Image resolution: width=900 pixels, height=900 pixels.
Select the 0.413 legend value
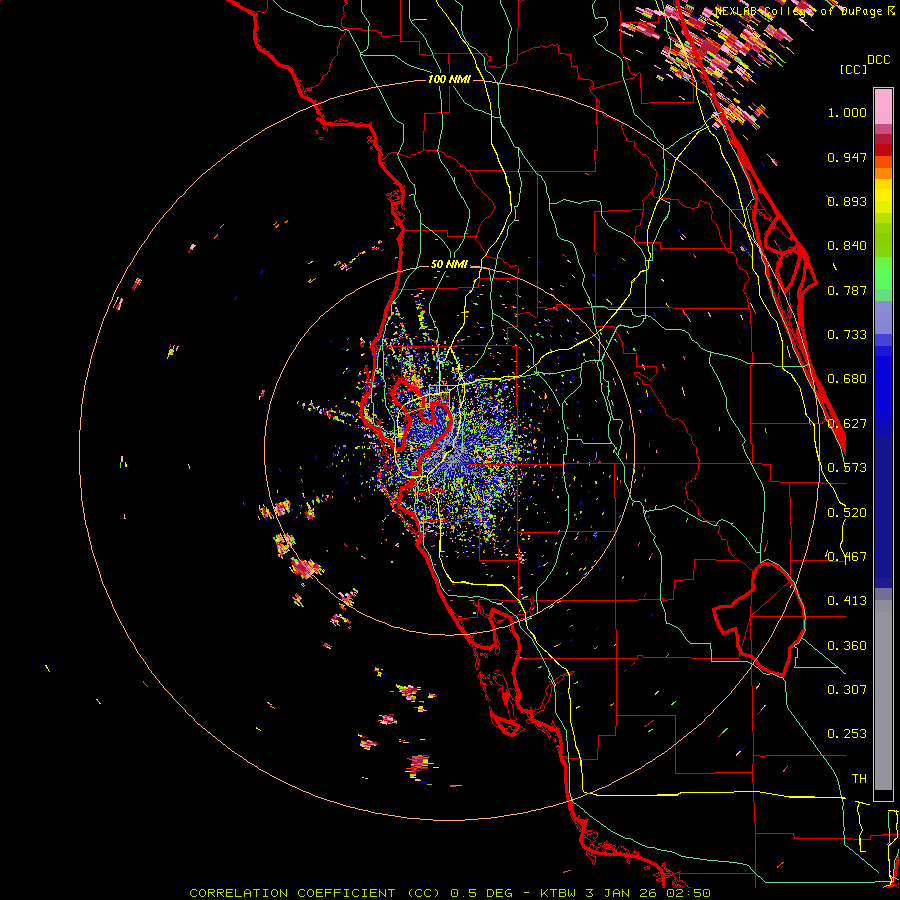847,601
